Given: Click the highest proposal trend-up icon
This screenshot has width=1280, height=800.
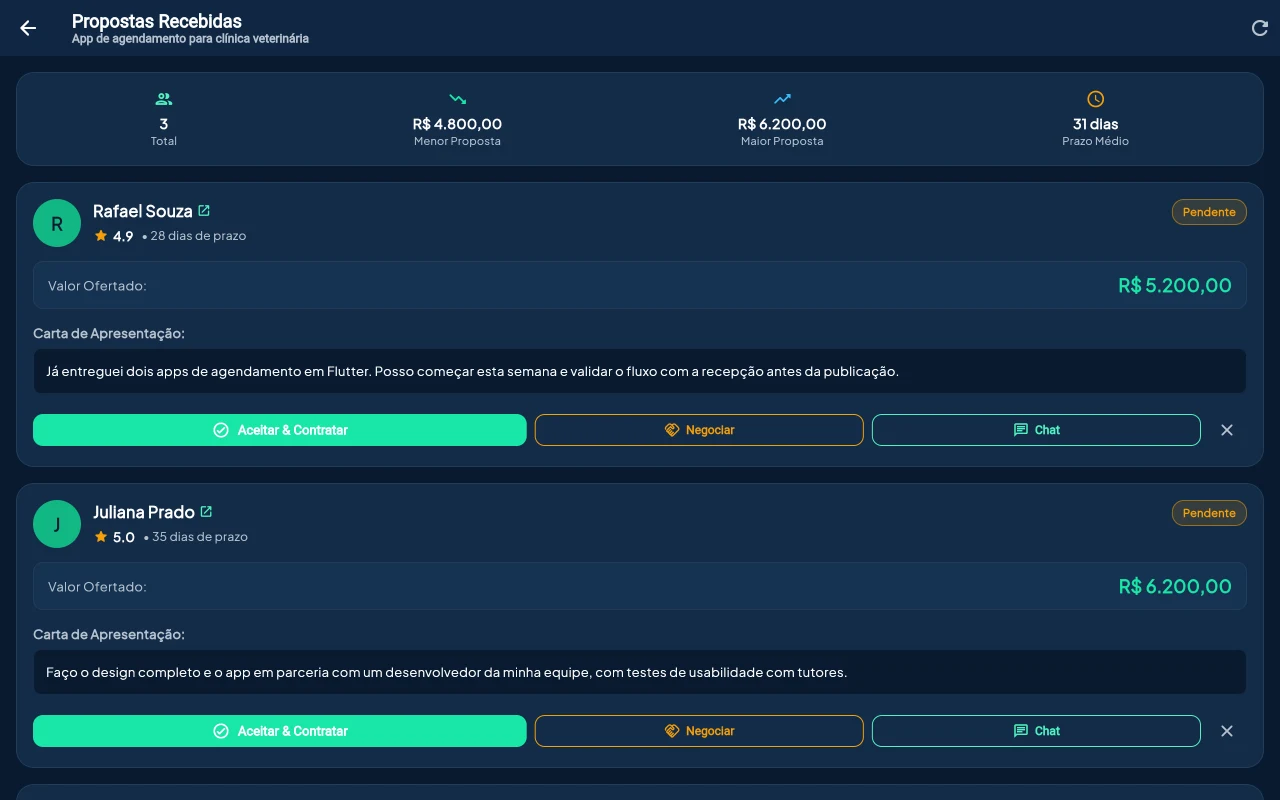Looking at the screenshot, I should click(782, 99).
